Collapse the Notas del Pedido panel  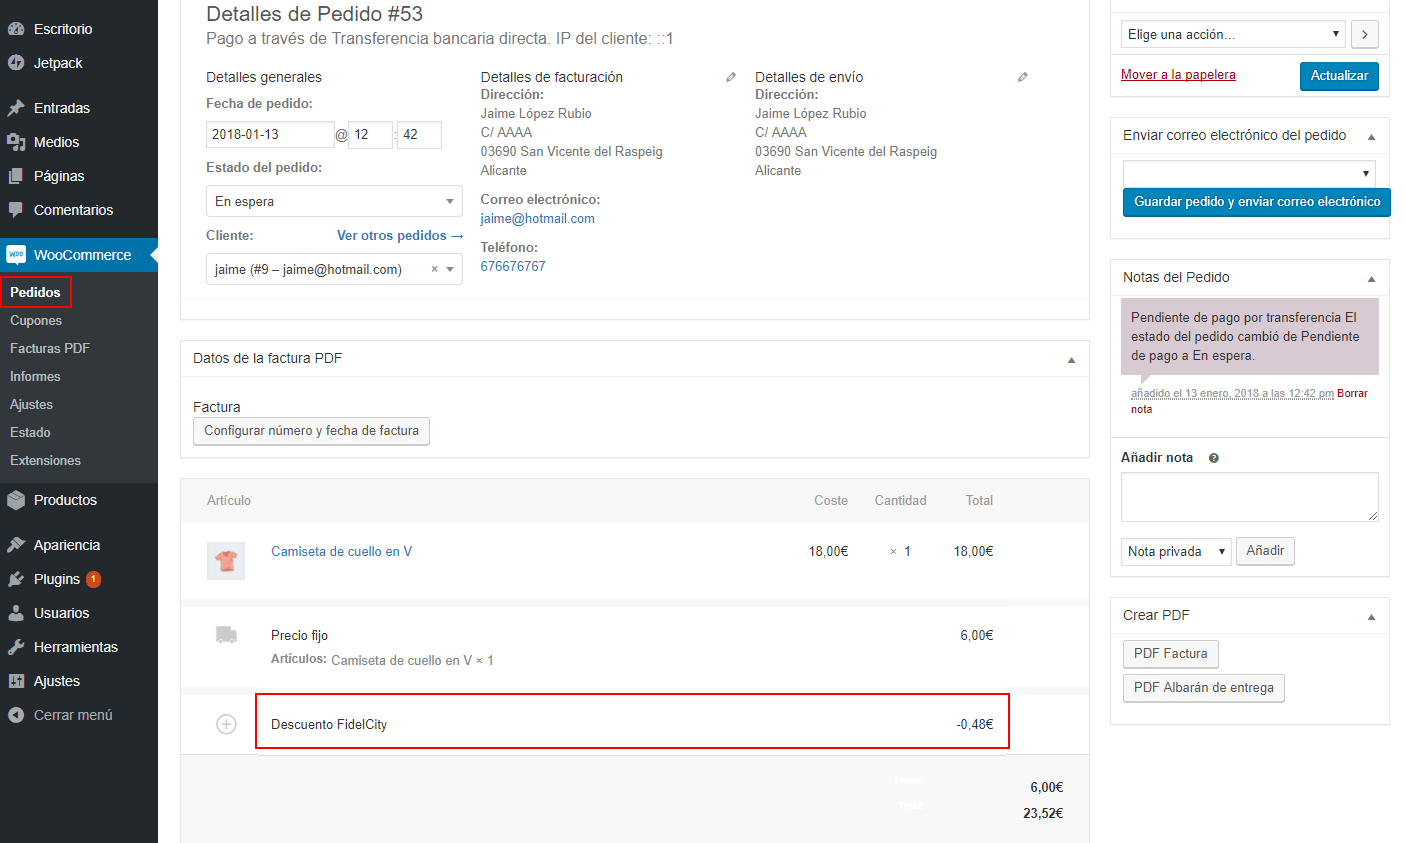1371,278
